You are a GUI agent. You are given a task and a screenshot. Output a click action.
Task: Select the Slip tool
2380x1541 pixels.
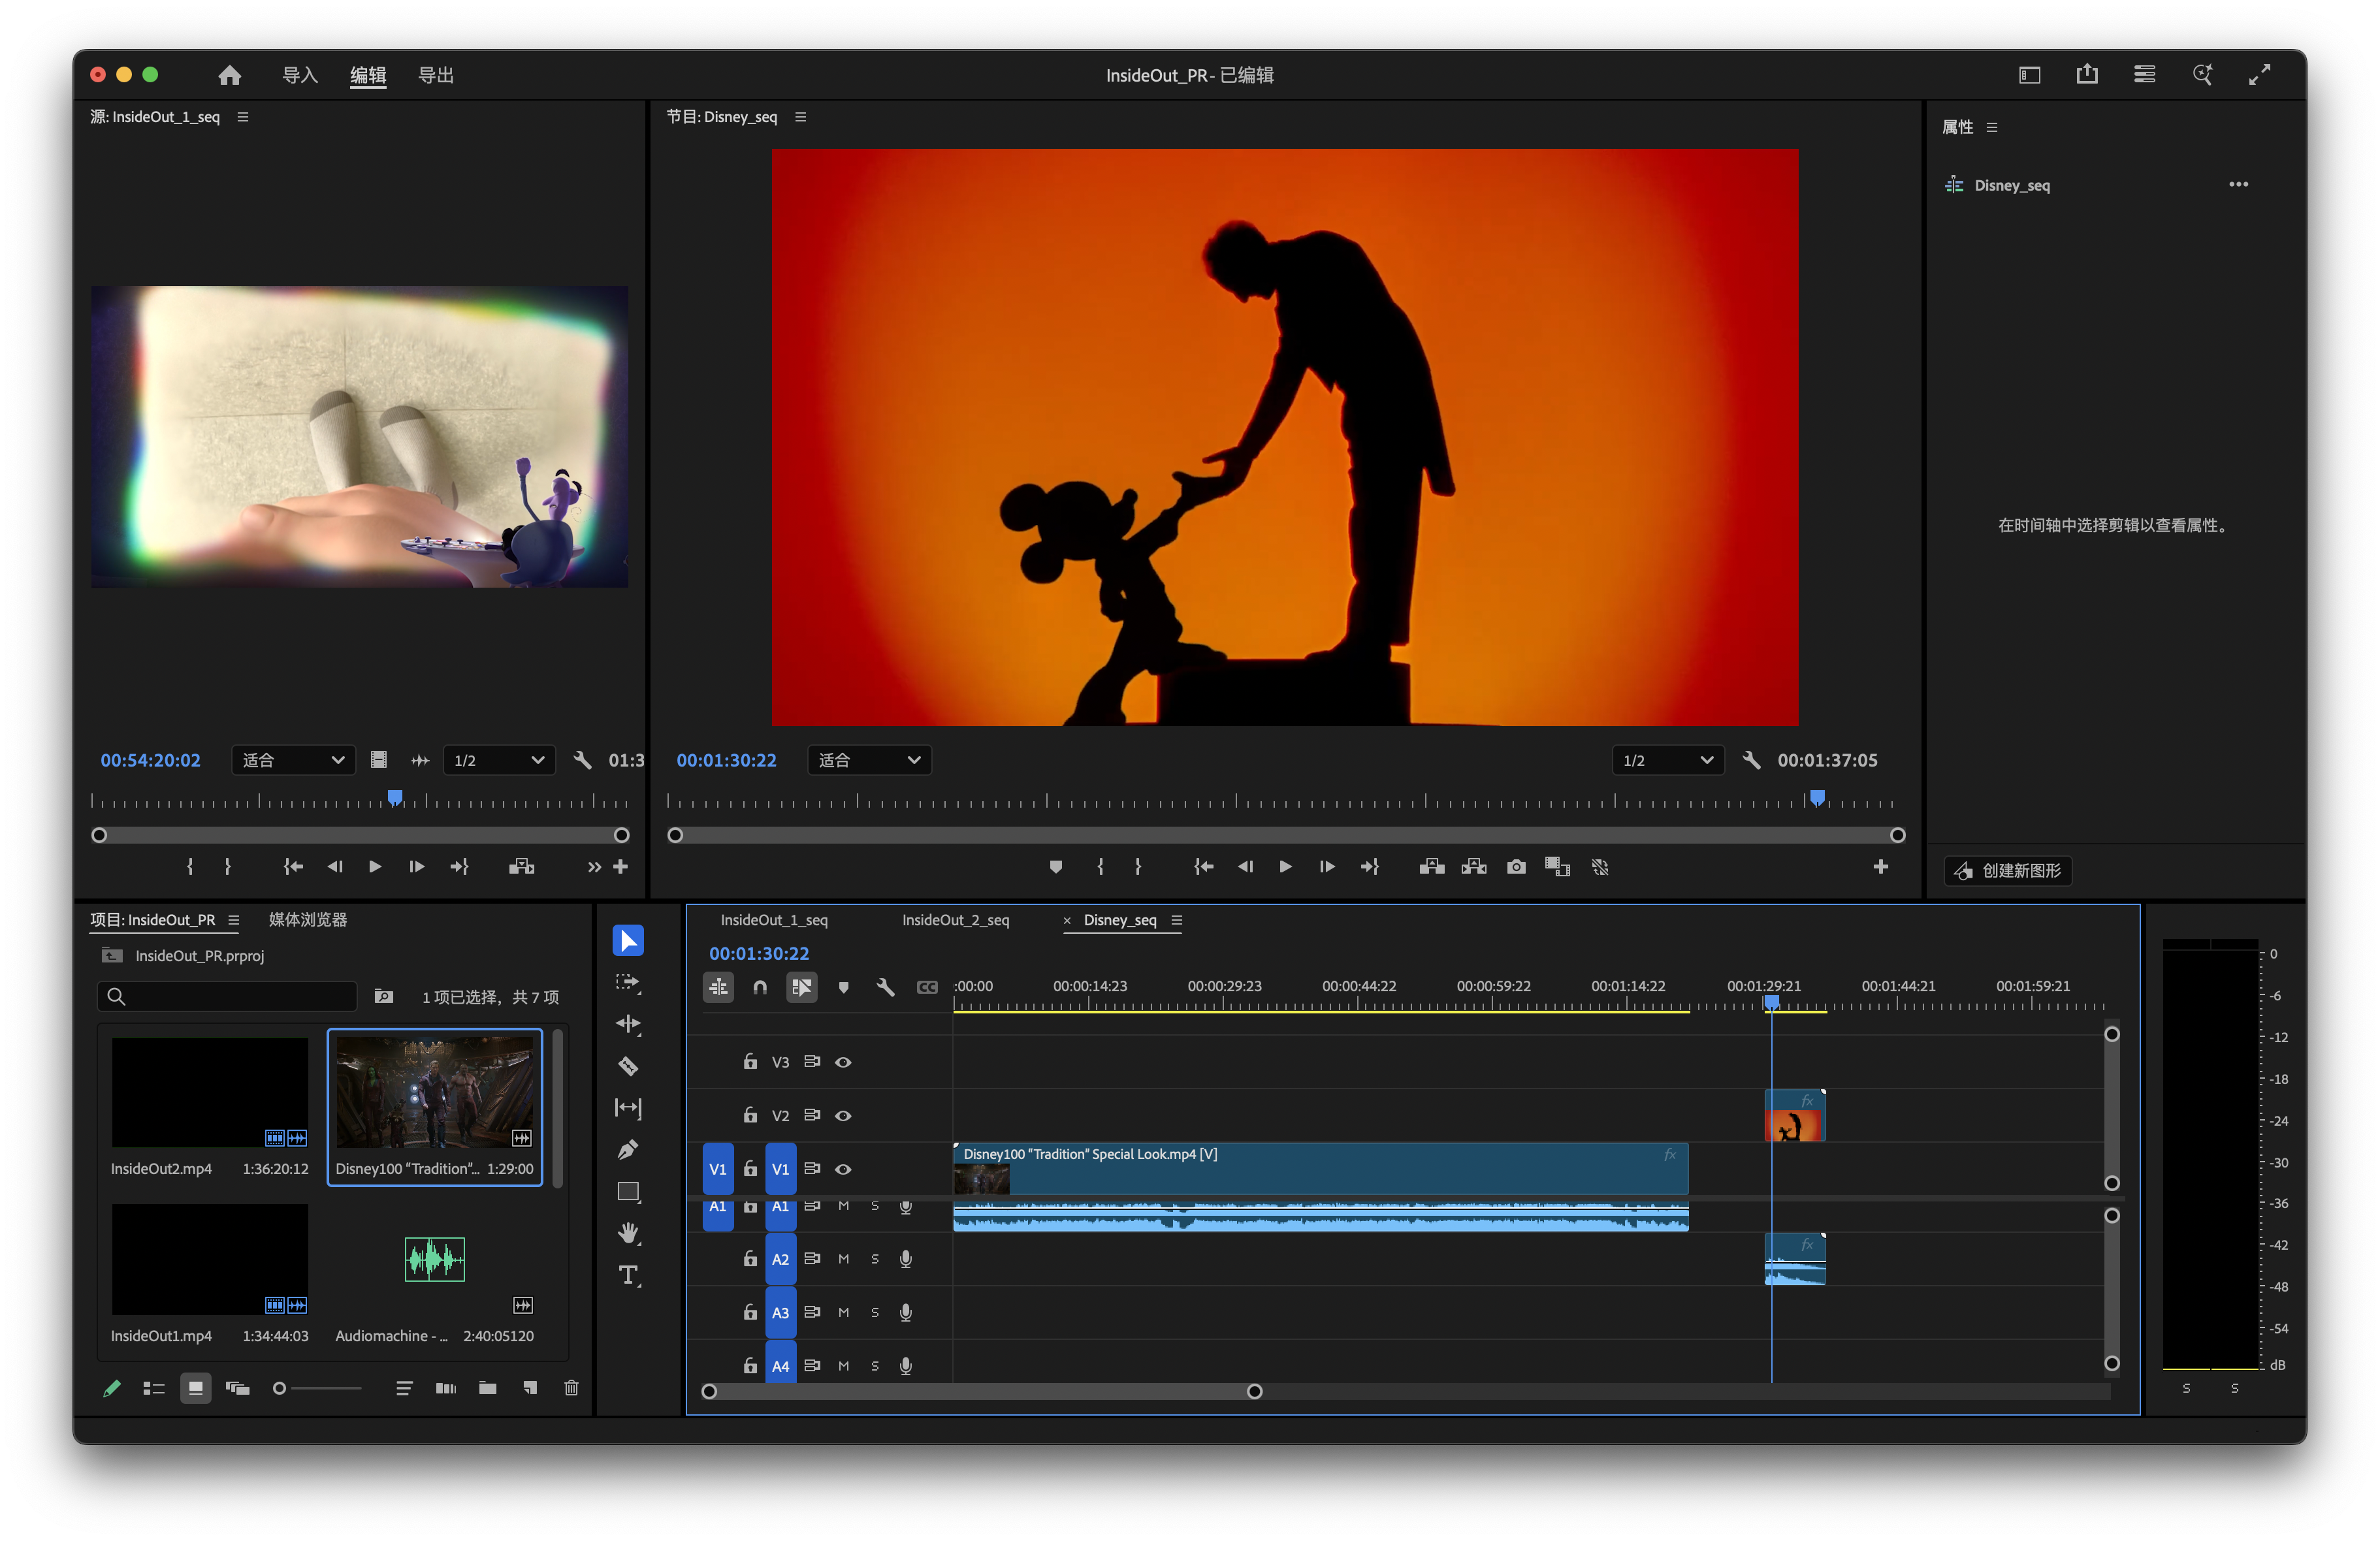tap(628, 1108)
